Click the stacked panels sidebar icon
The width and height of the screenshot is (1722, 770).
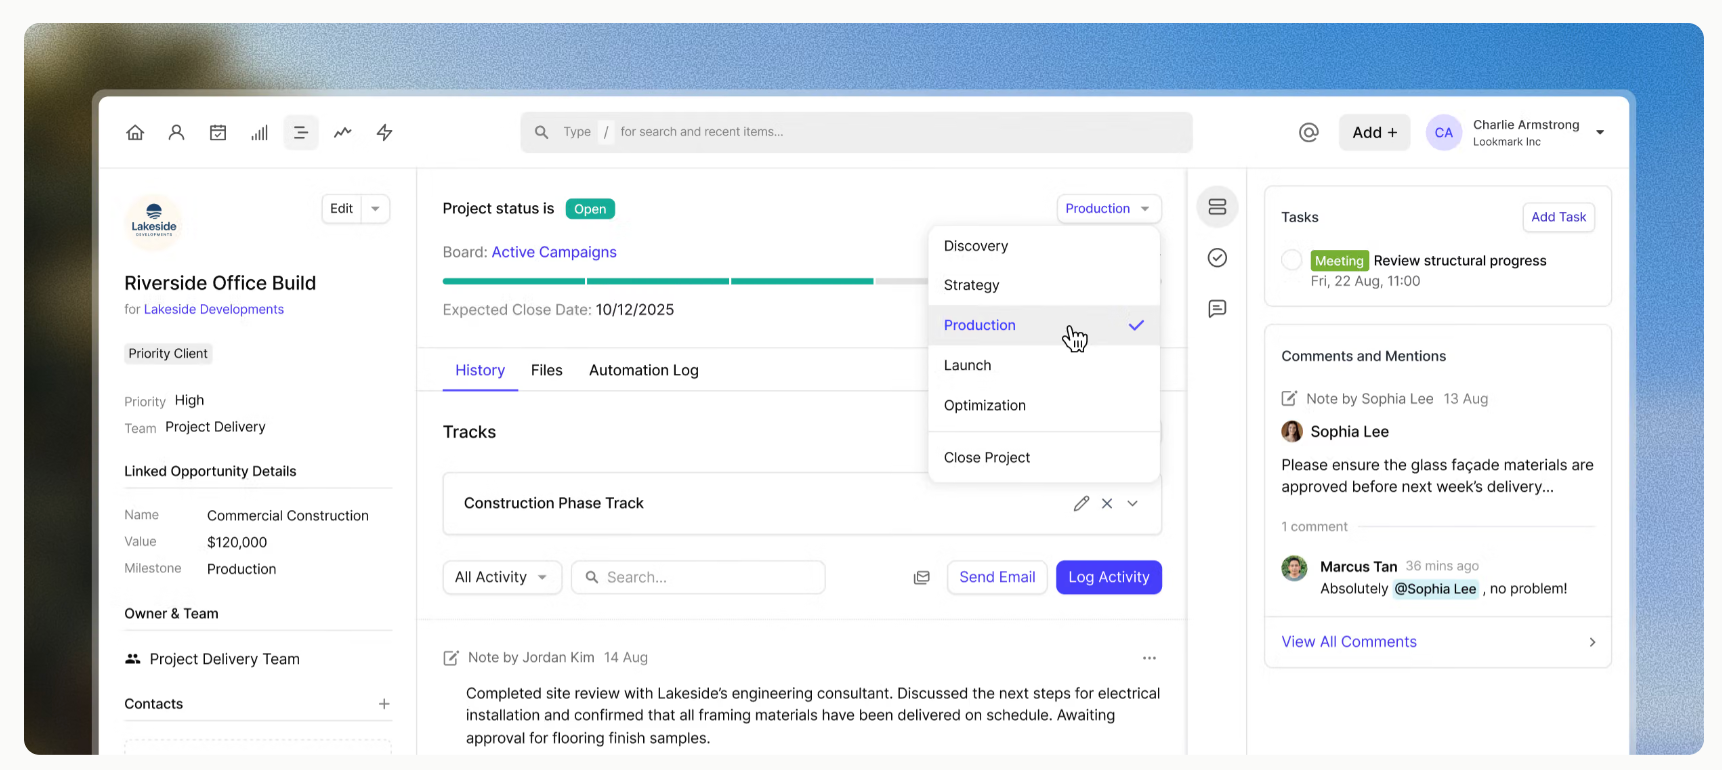point(1217,207)
